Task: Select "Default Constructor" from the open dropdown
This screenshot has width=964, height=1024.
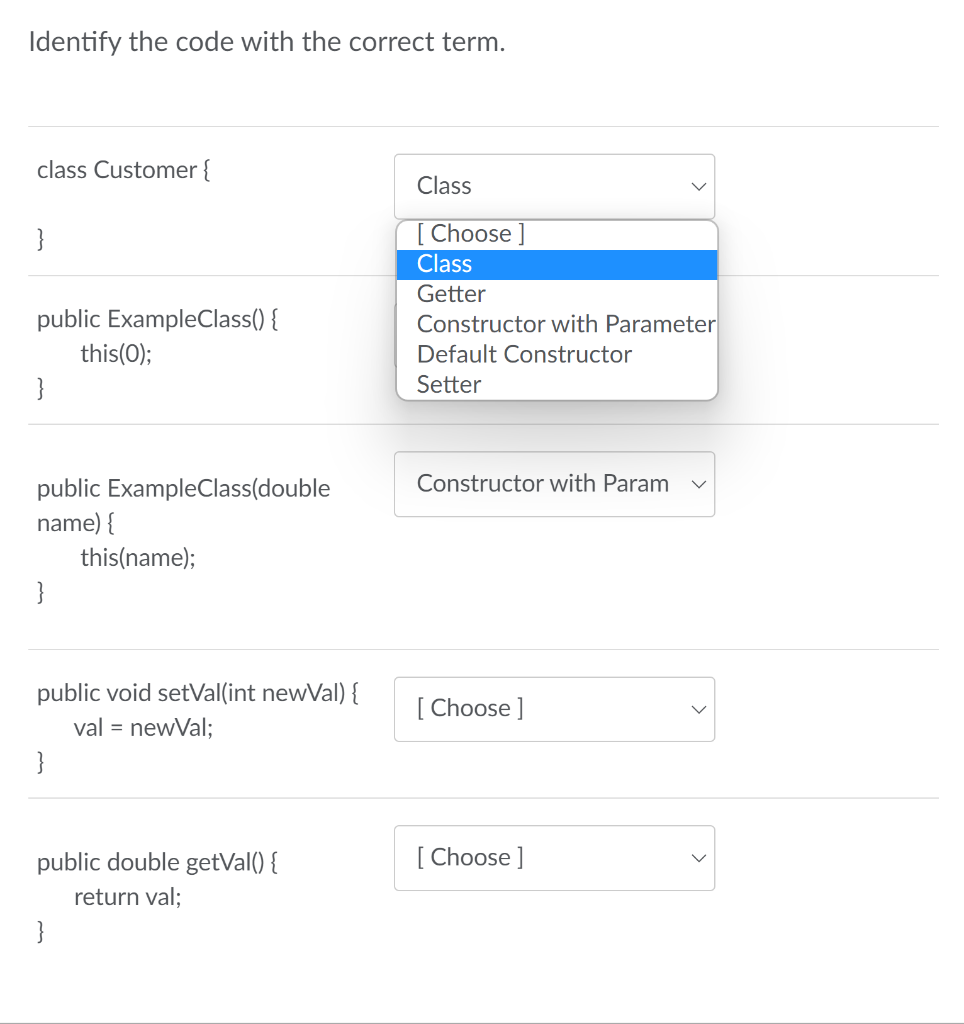Action: coord(524,354)
